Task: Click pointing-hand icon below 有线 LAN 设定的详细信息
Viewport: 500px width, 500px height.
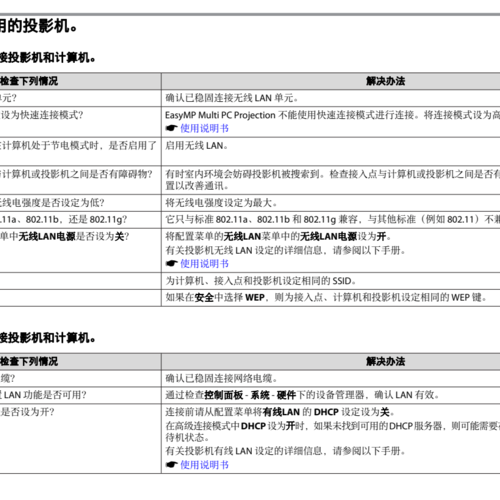Action: 172,464
